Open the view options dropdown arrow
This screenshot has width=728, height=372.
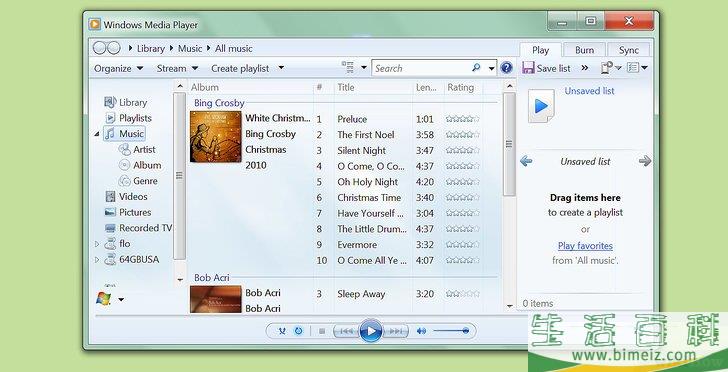(x=364, y=68)
